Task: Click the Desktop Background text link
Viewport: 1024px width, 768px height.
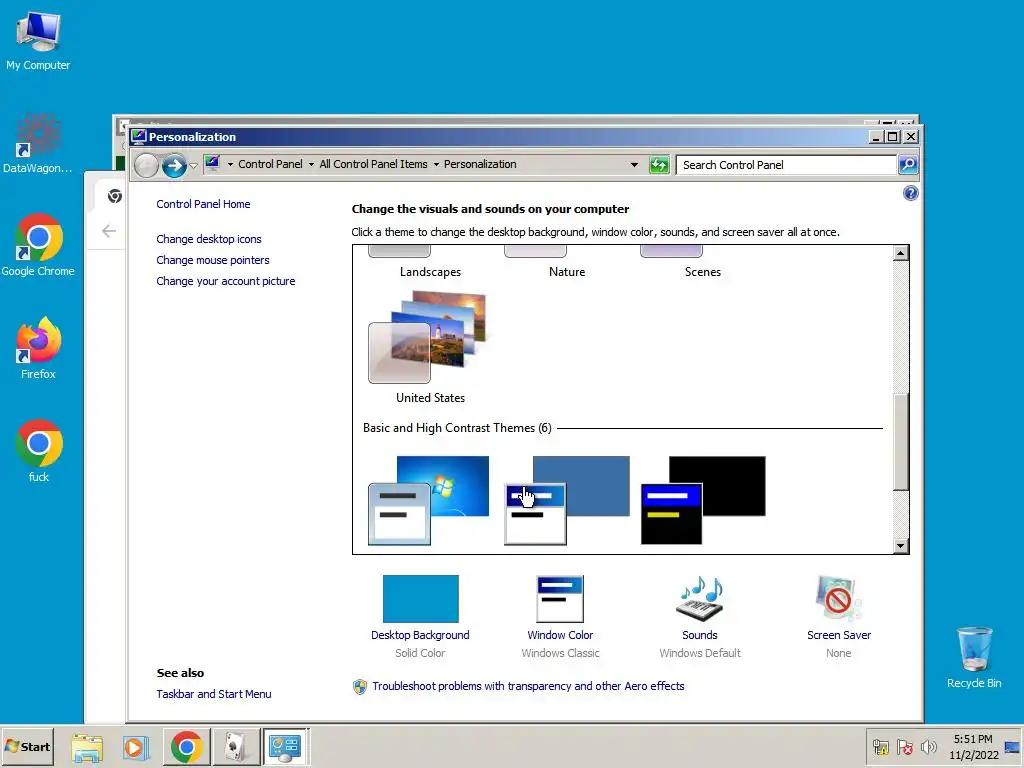Action: (x=420, y=635)
